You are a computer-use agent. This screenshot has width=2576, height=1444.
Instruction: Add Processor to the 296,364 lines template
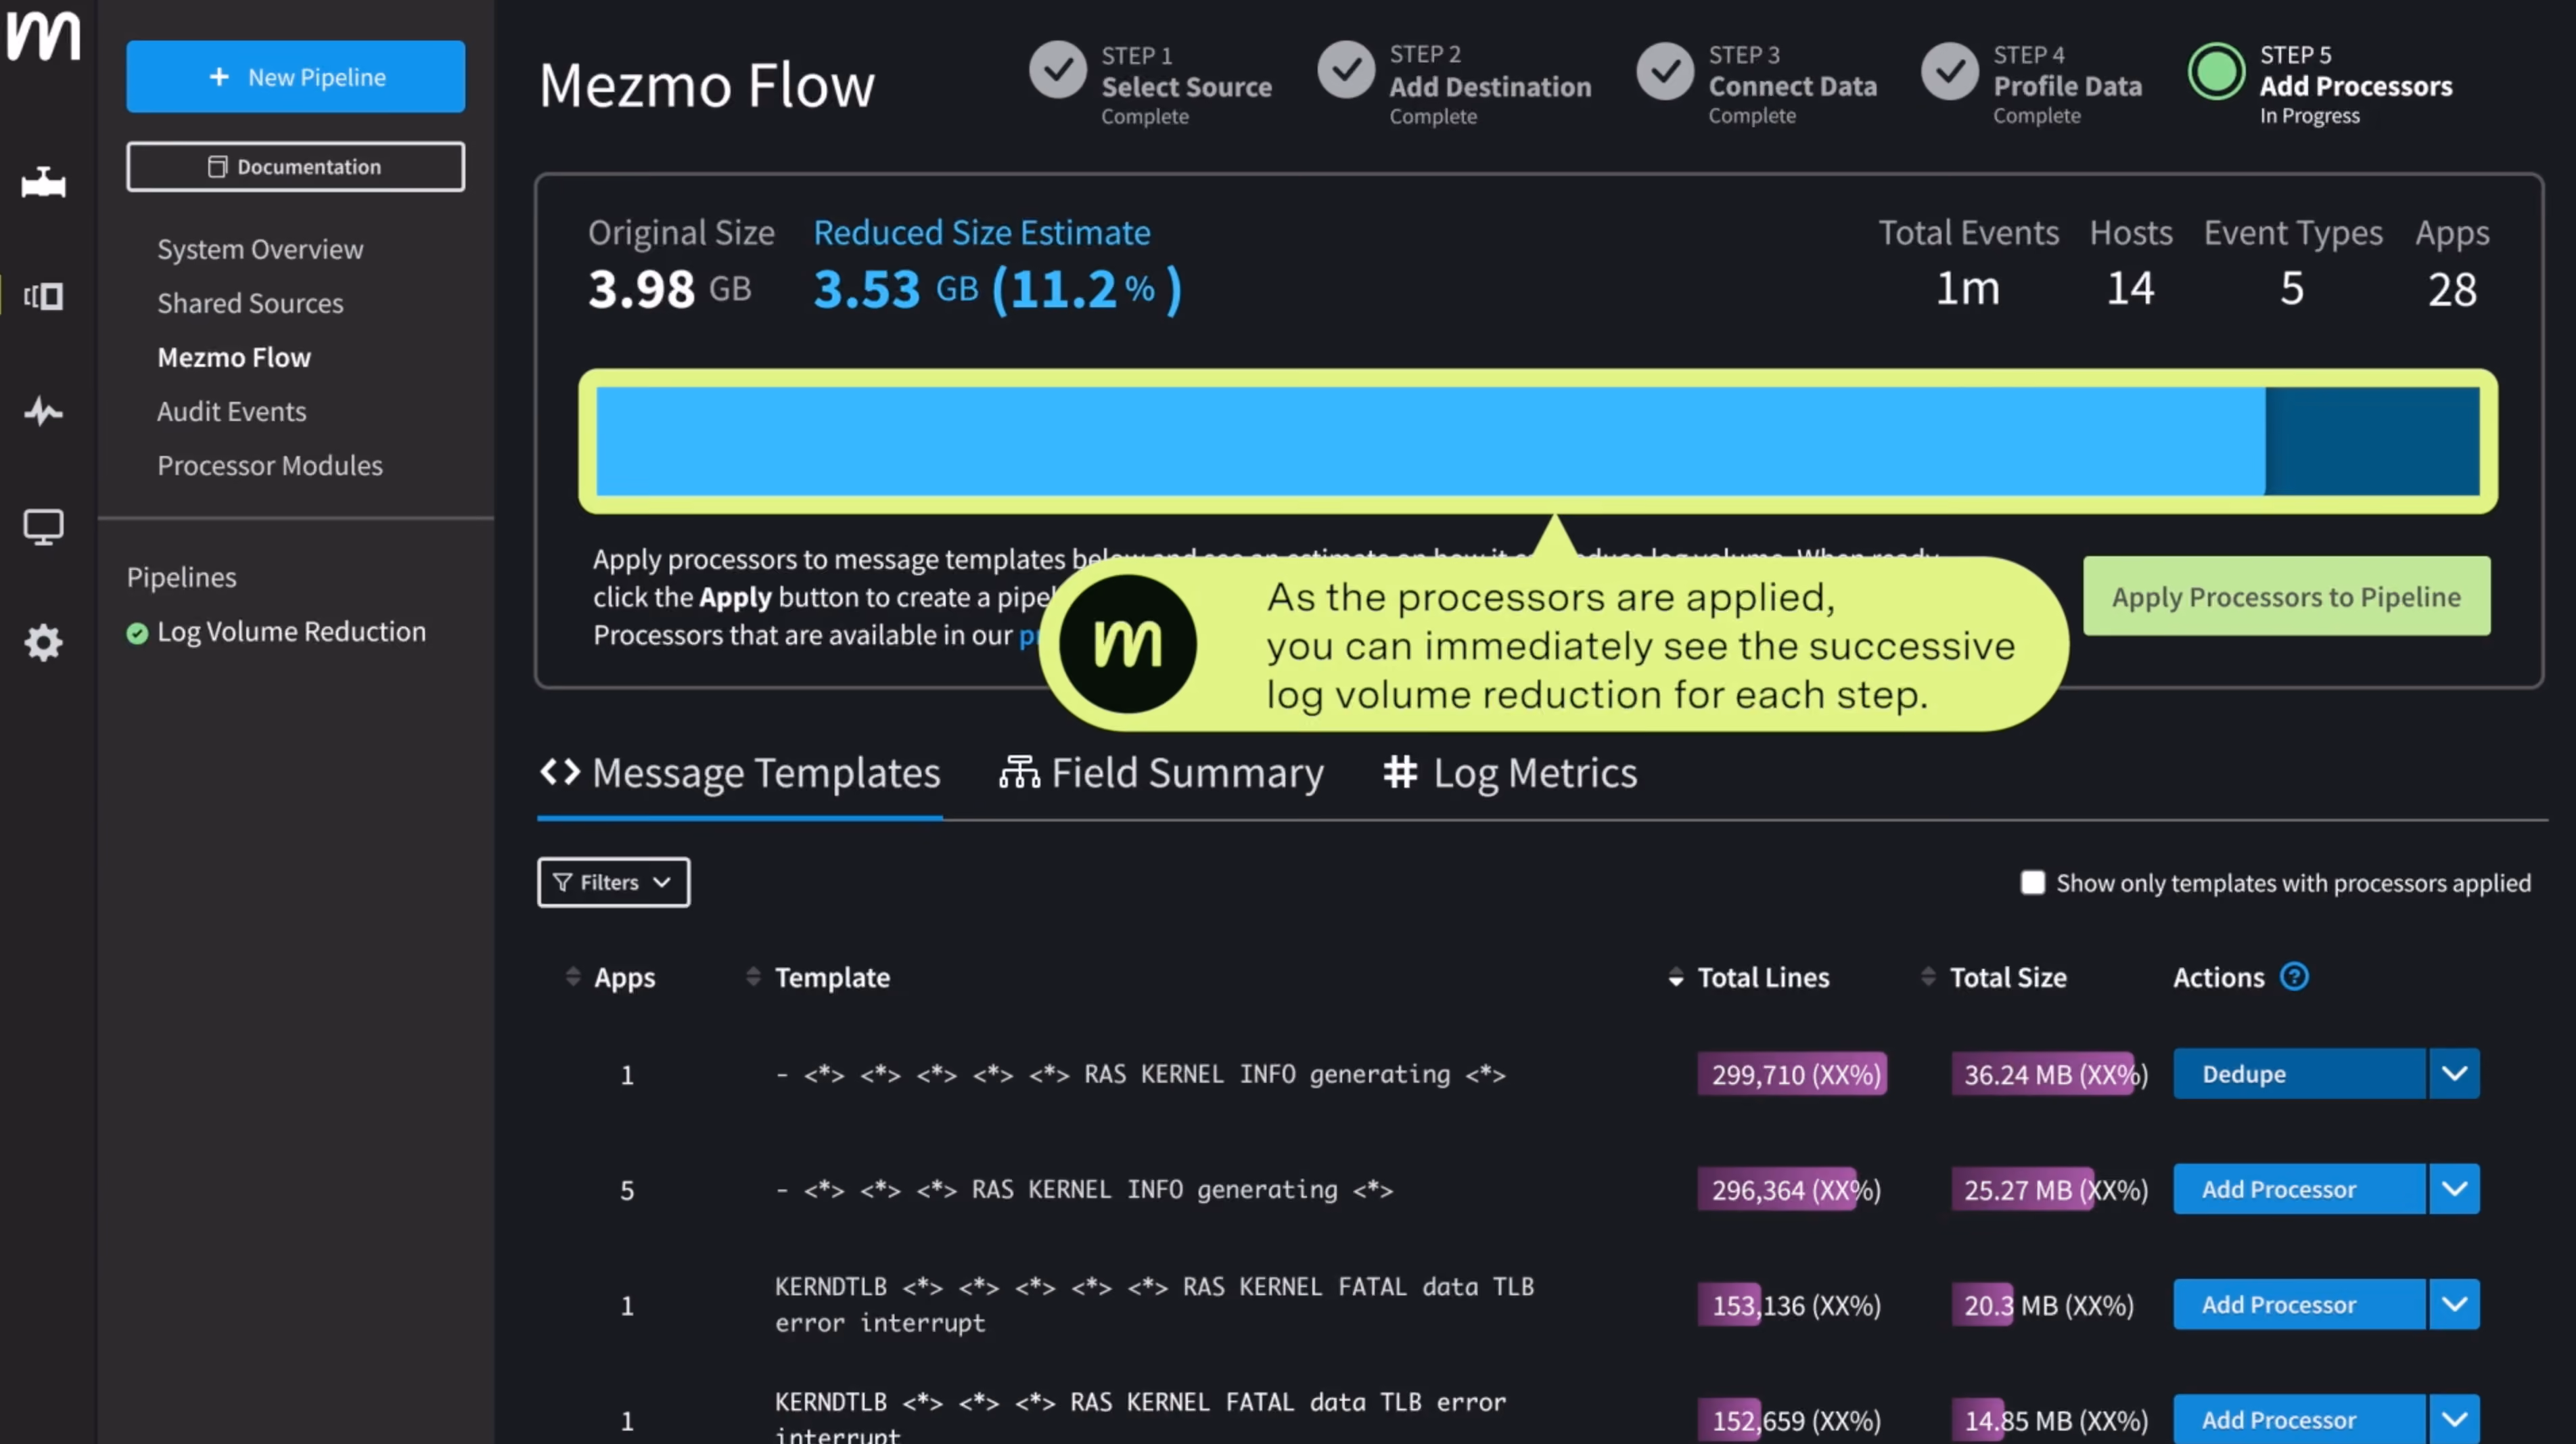[2299, 1189]
